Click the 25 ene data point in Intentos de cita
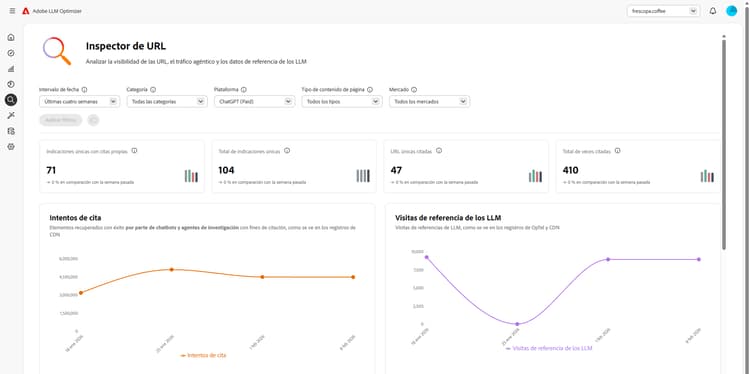The image size is (750, 374). pyautogui.click(x=171, y=270)
